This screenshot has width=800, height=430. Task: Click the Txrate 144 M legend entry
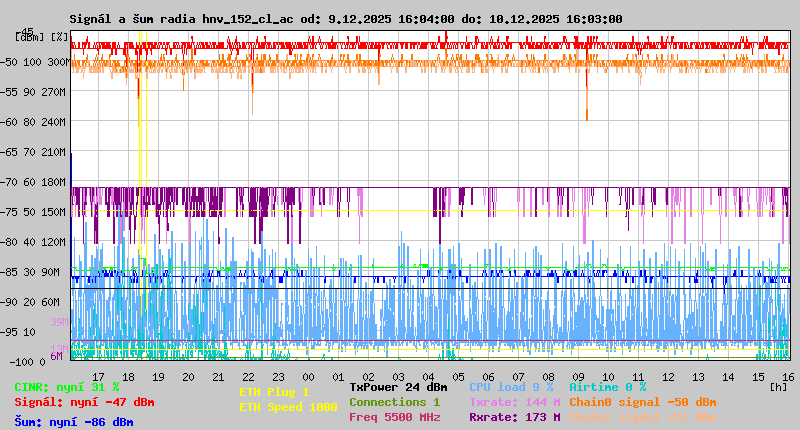point(514,402)
